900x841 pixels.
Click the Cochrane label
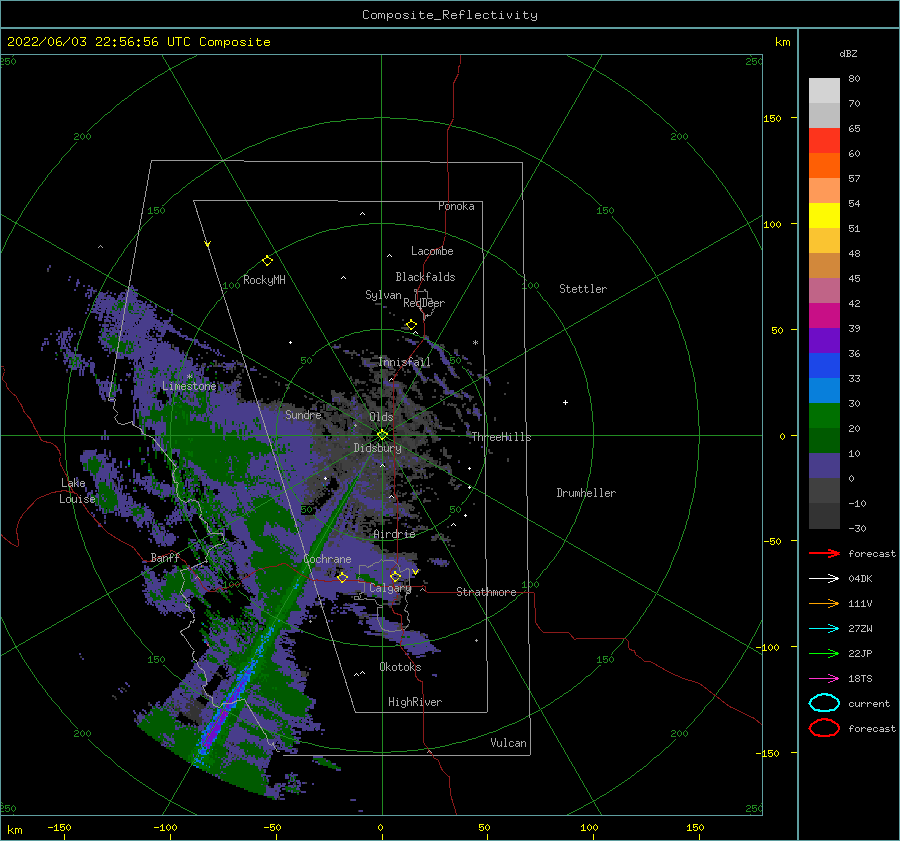(x=327, y=559)
